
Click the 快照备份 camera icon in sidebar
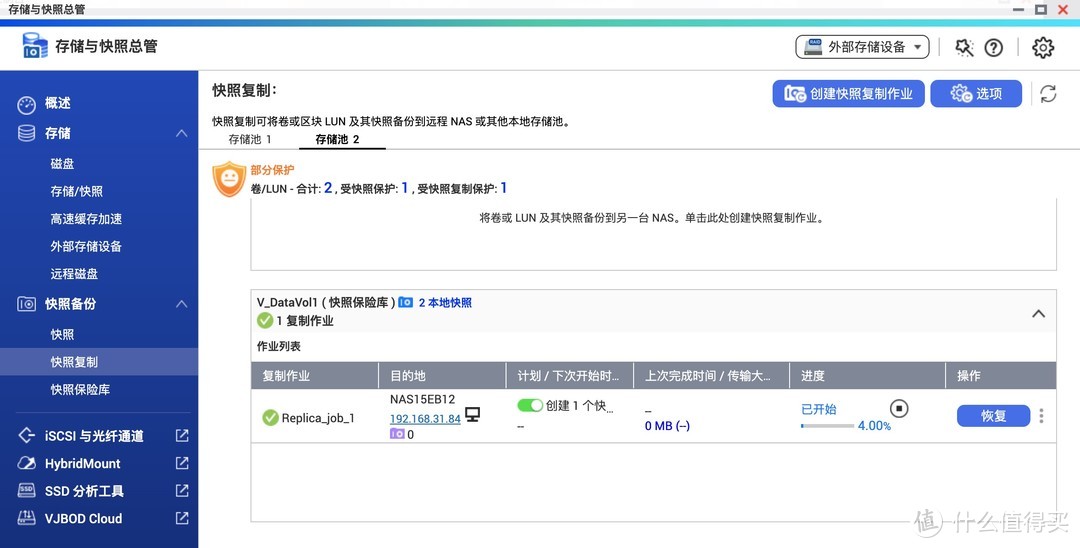pos(26,304)
